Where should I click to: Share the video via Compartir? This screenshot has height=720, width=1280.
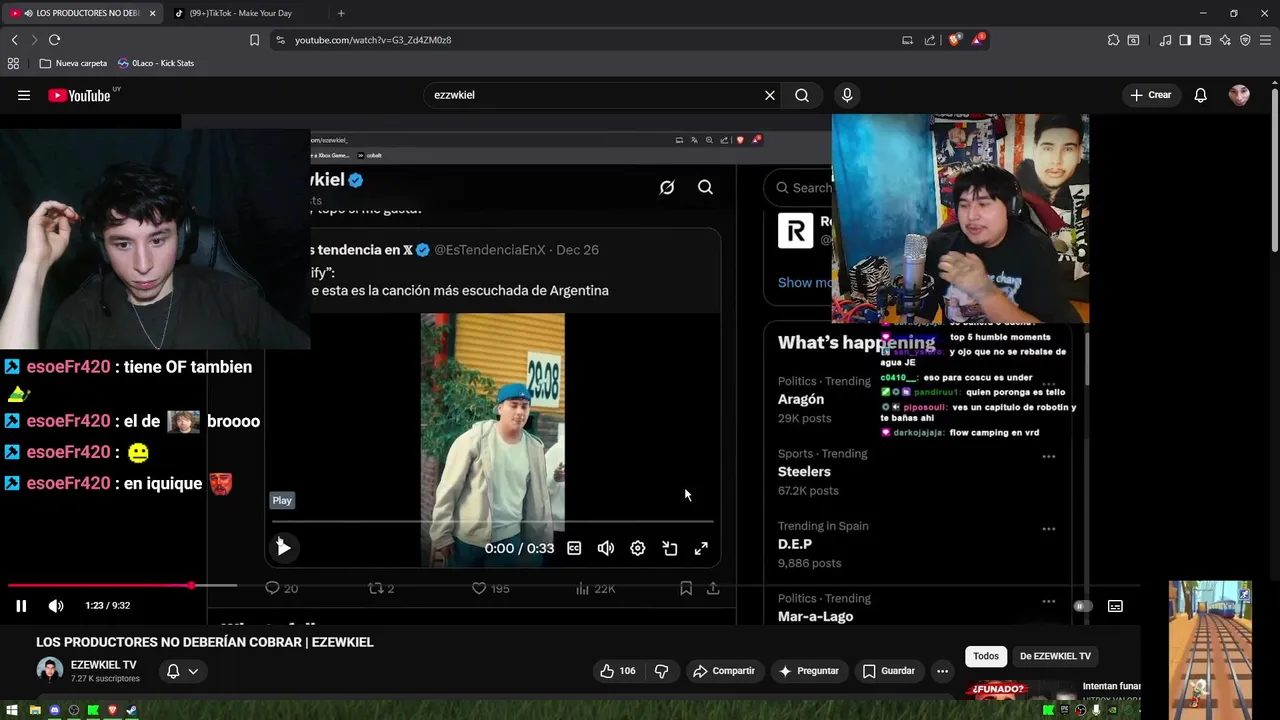coord(724,671)
